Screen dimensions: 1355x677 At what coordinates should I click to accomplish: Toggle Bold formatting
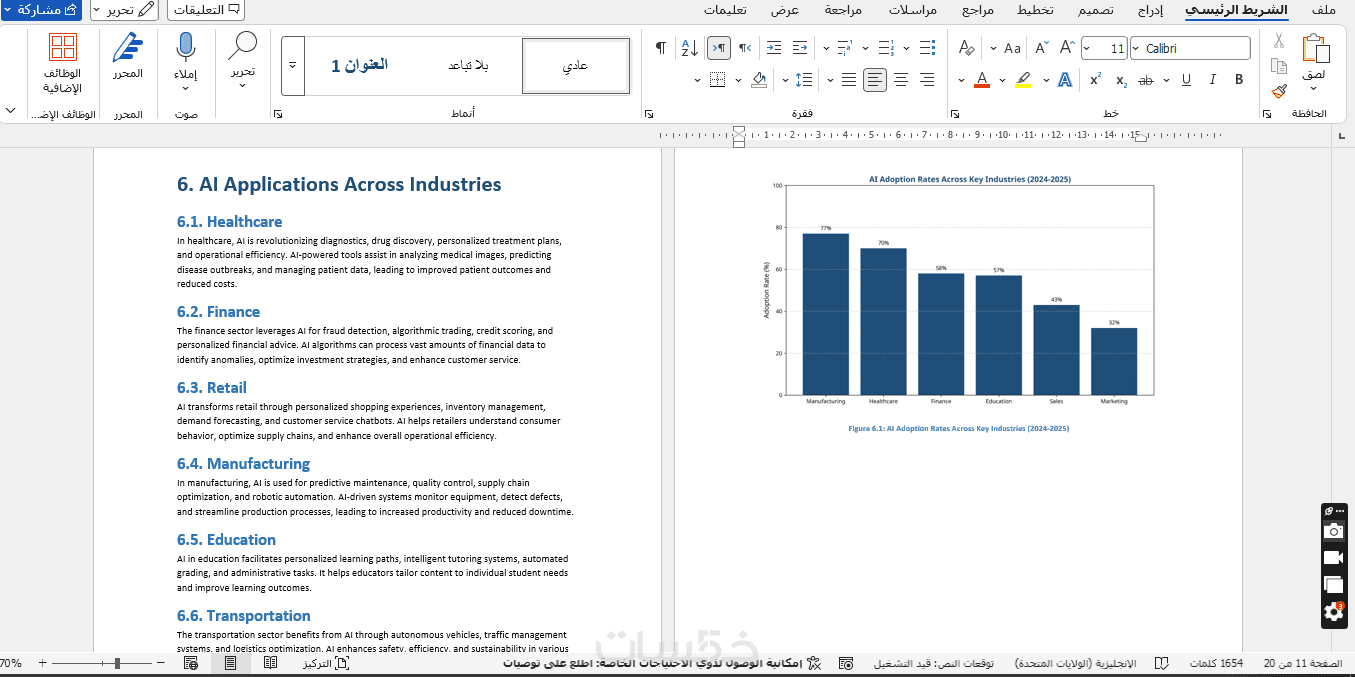pos(1238,80)
